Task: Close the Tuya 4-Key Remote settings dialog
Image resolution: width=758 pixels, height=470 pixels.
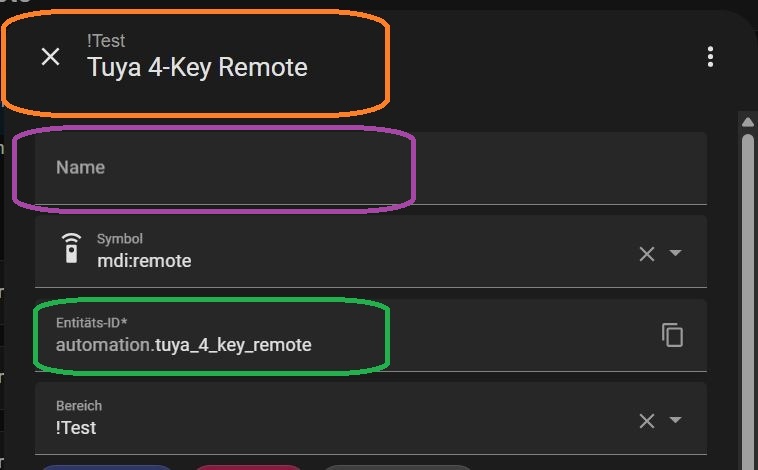Action: point(50,57)
